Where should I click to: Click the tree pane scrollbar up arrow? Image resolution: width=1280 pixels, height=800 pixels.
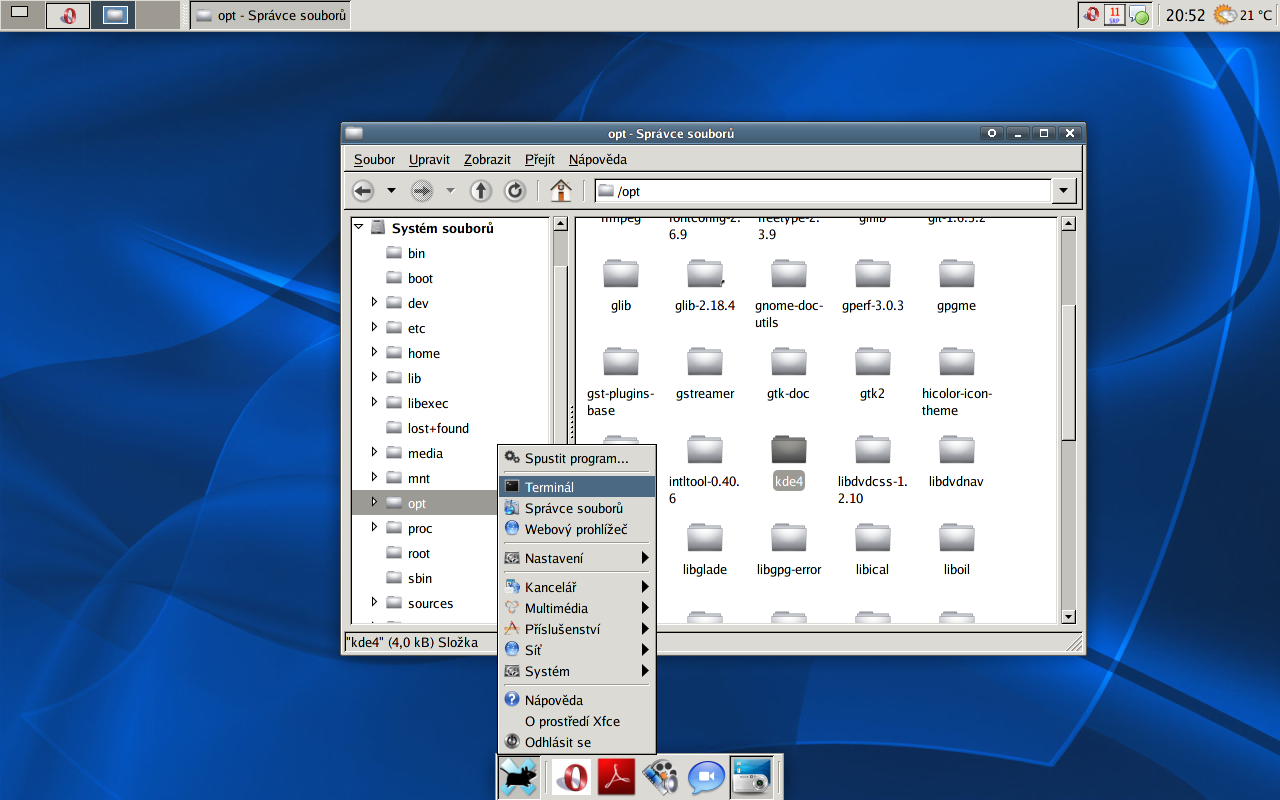point(560,224)
